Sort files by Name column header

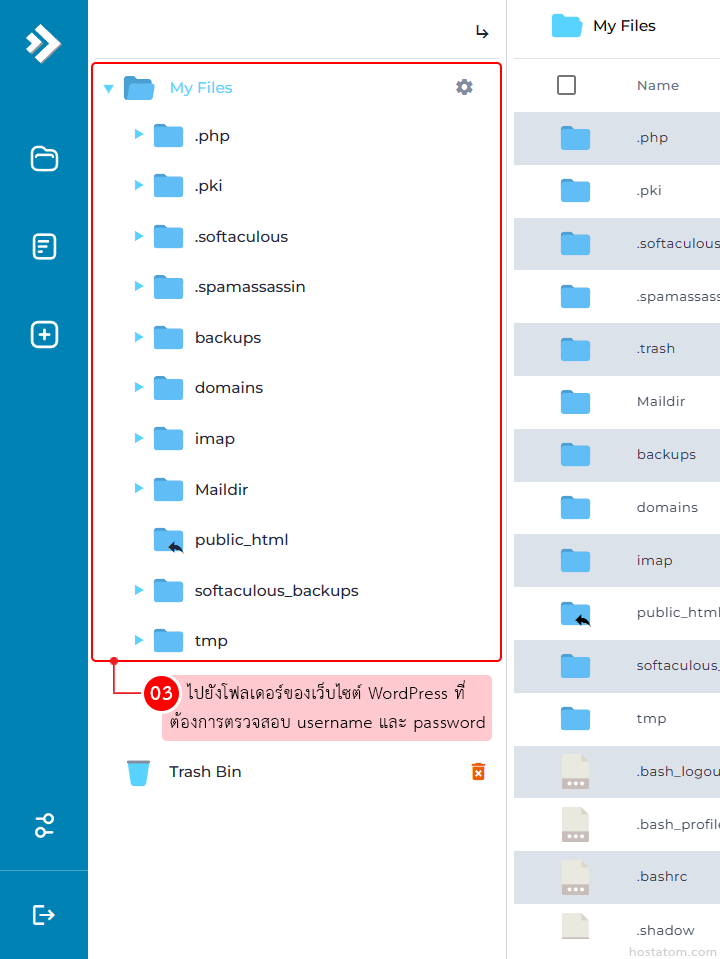coord(657,86)
